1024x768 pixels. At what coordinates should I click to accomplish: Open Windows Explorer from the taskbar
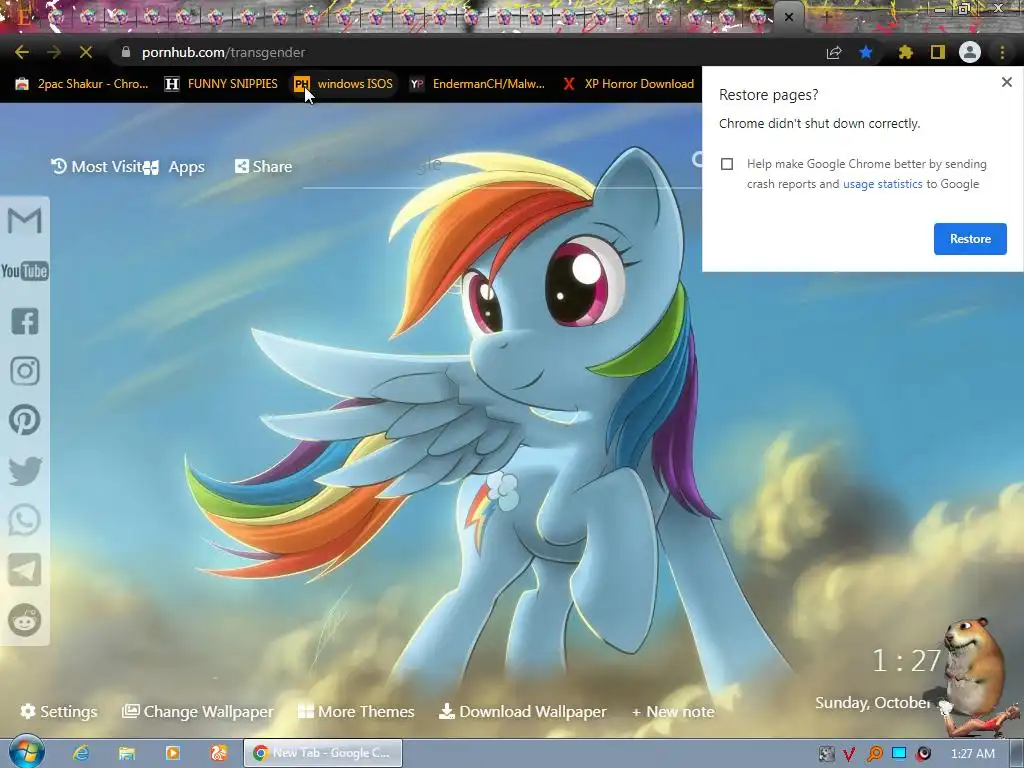127,753
